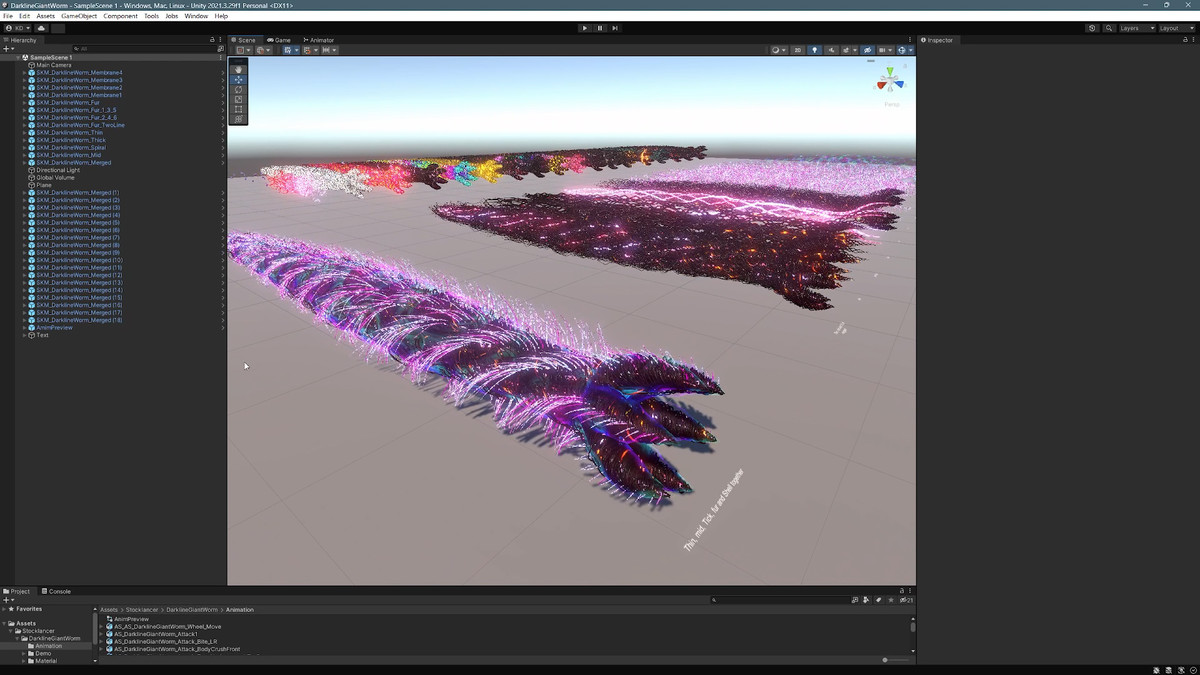Click the Play button
The height and width of the screenshot is (675, 1200).
pyautogui.click(x=585, y=28)
